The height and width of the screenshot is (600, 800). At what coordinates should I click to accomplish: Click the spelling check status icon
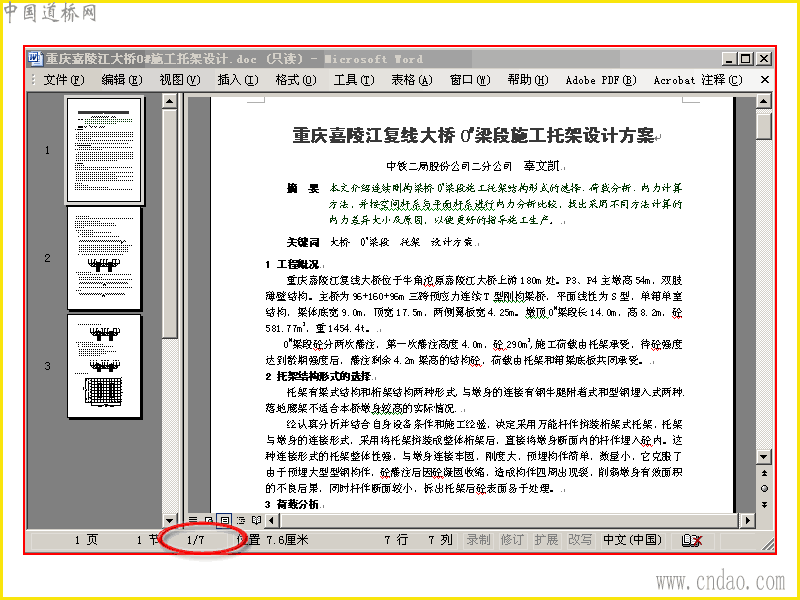coord(692,540)
